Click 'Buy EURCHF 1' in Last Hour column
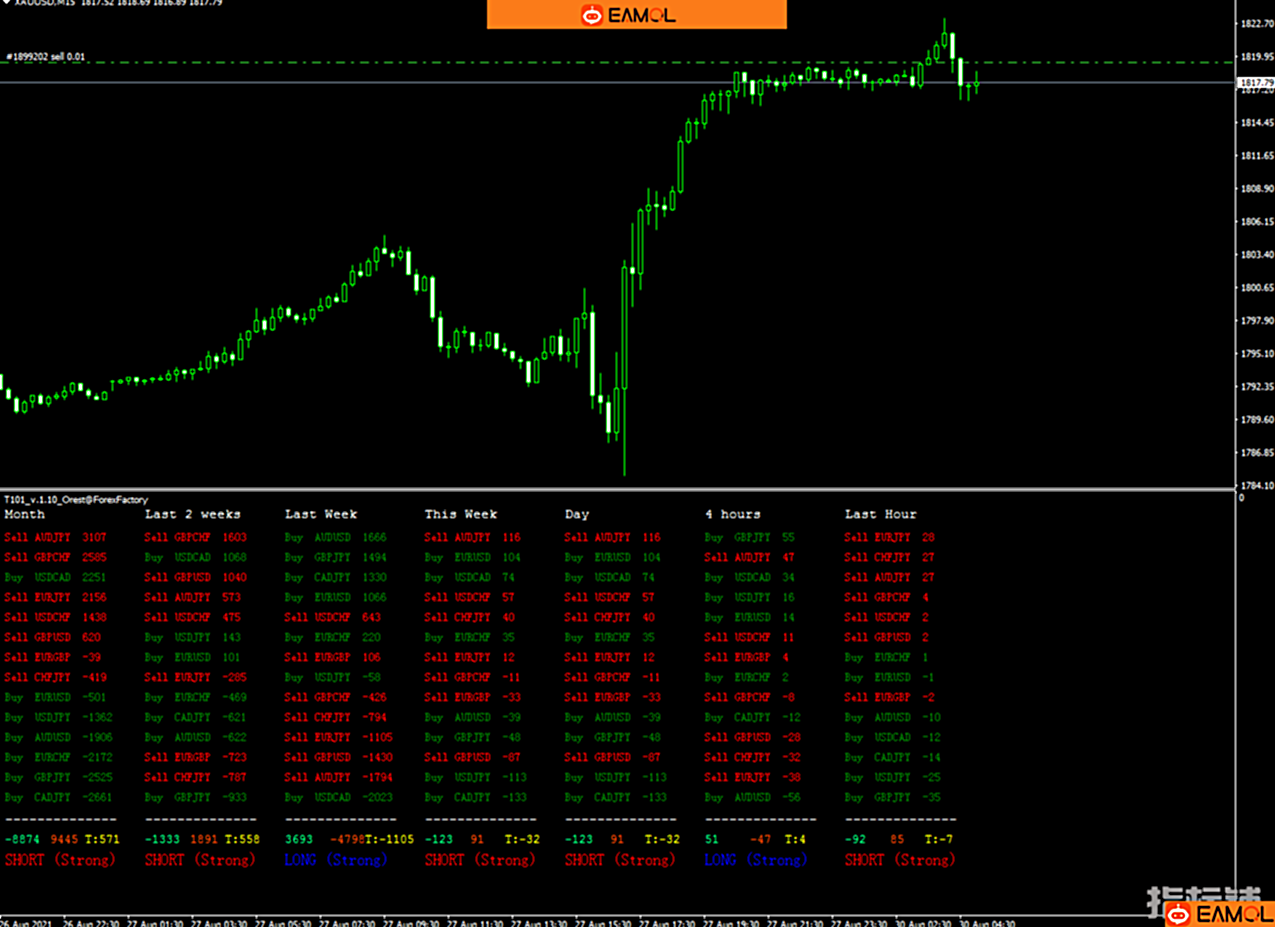This screenshot has width=1275, height=927. coord(887,657)
